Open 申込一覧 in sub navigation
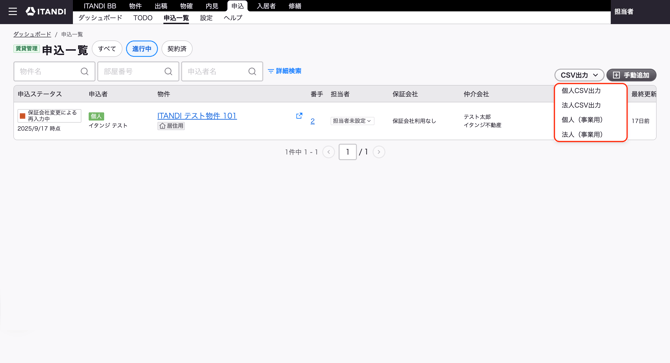The image size is (670, 363). (176, 18)
